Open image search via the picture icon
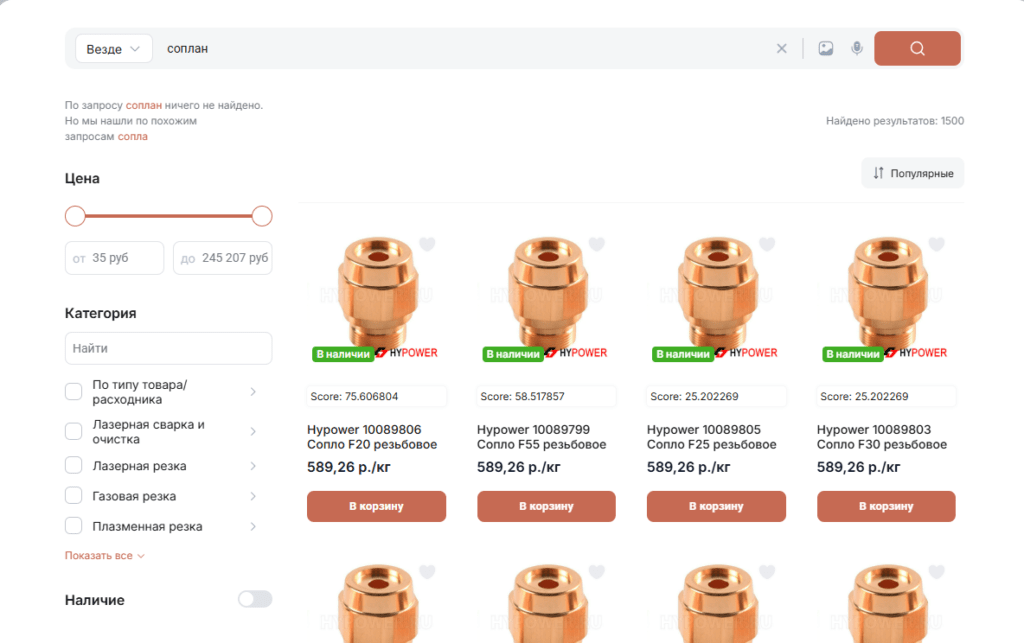Image resolution: width=1024 pixels, height=643 pixels. click(825, 48)
